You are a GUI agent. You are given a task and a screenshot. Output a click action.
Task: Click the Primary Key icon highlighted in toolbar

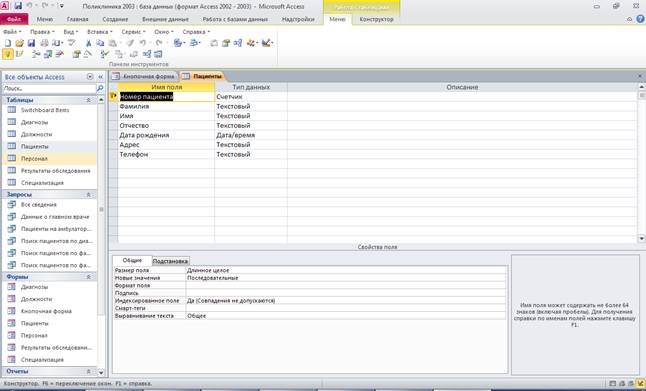(x=7, y=54)
